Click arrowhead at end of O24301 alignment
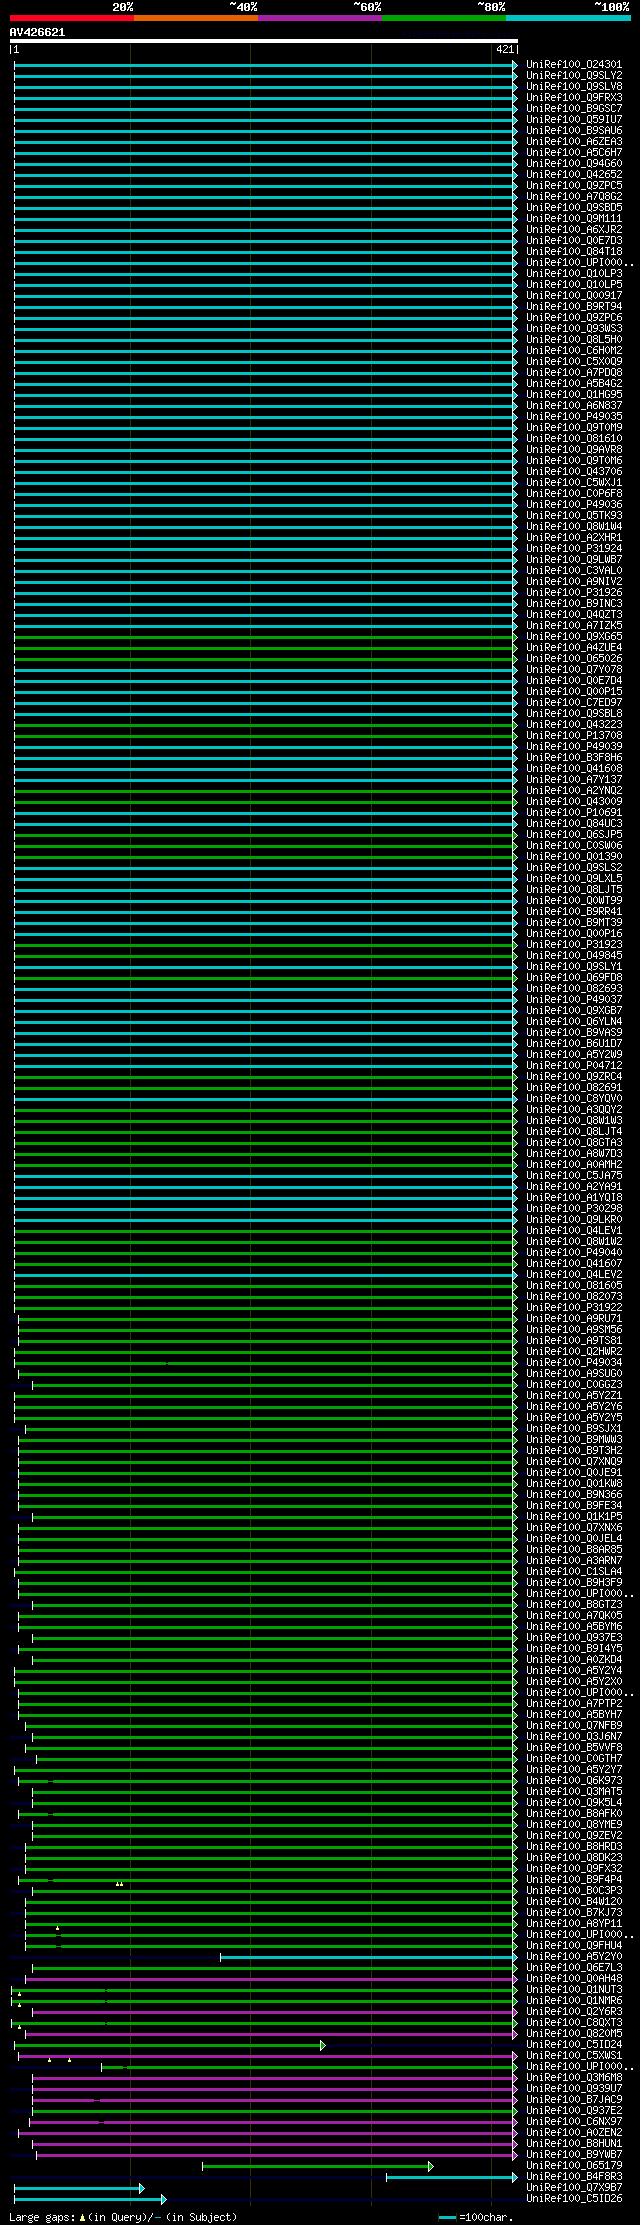 pyautogui.click(x=515, y=65)
